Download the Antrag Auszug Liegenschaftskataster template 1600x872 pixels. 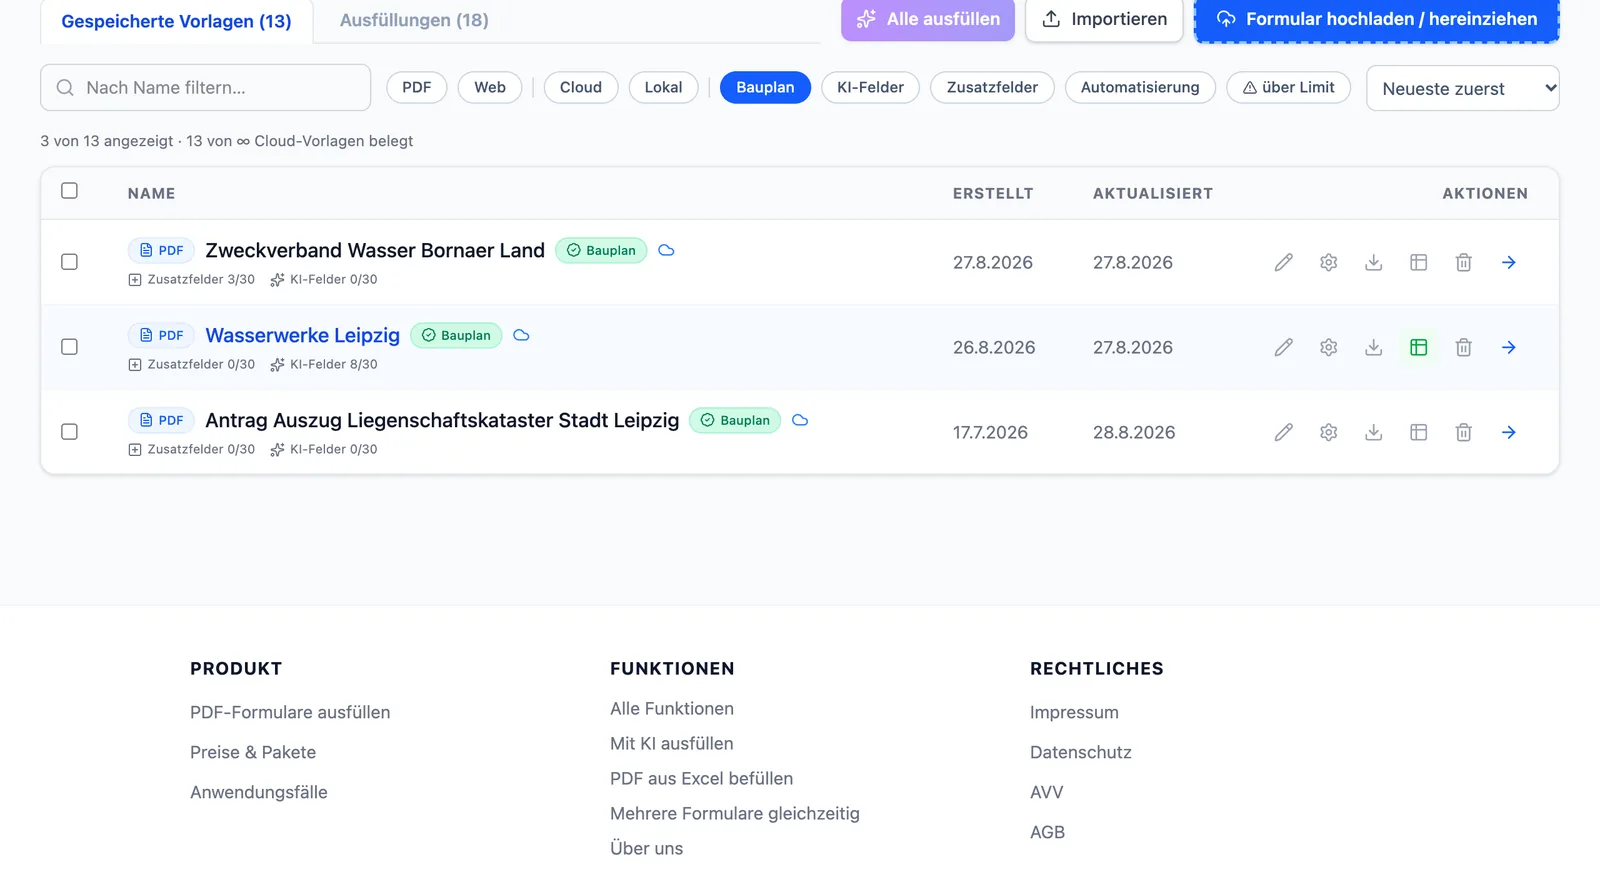[x=1373, y=432]
